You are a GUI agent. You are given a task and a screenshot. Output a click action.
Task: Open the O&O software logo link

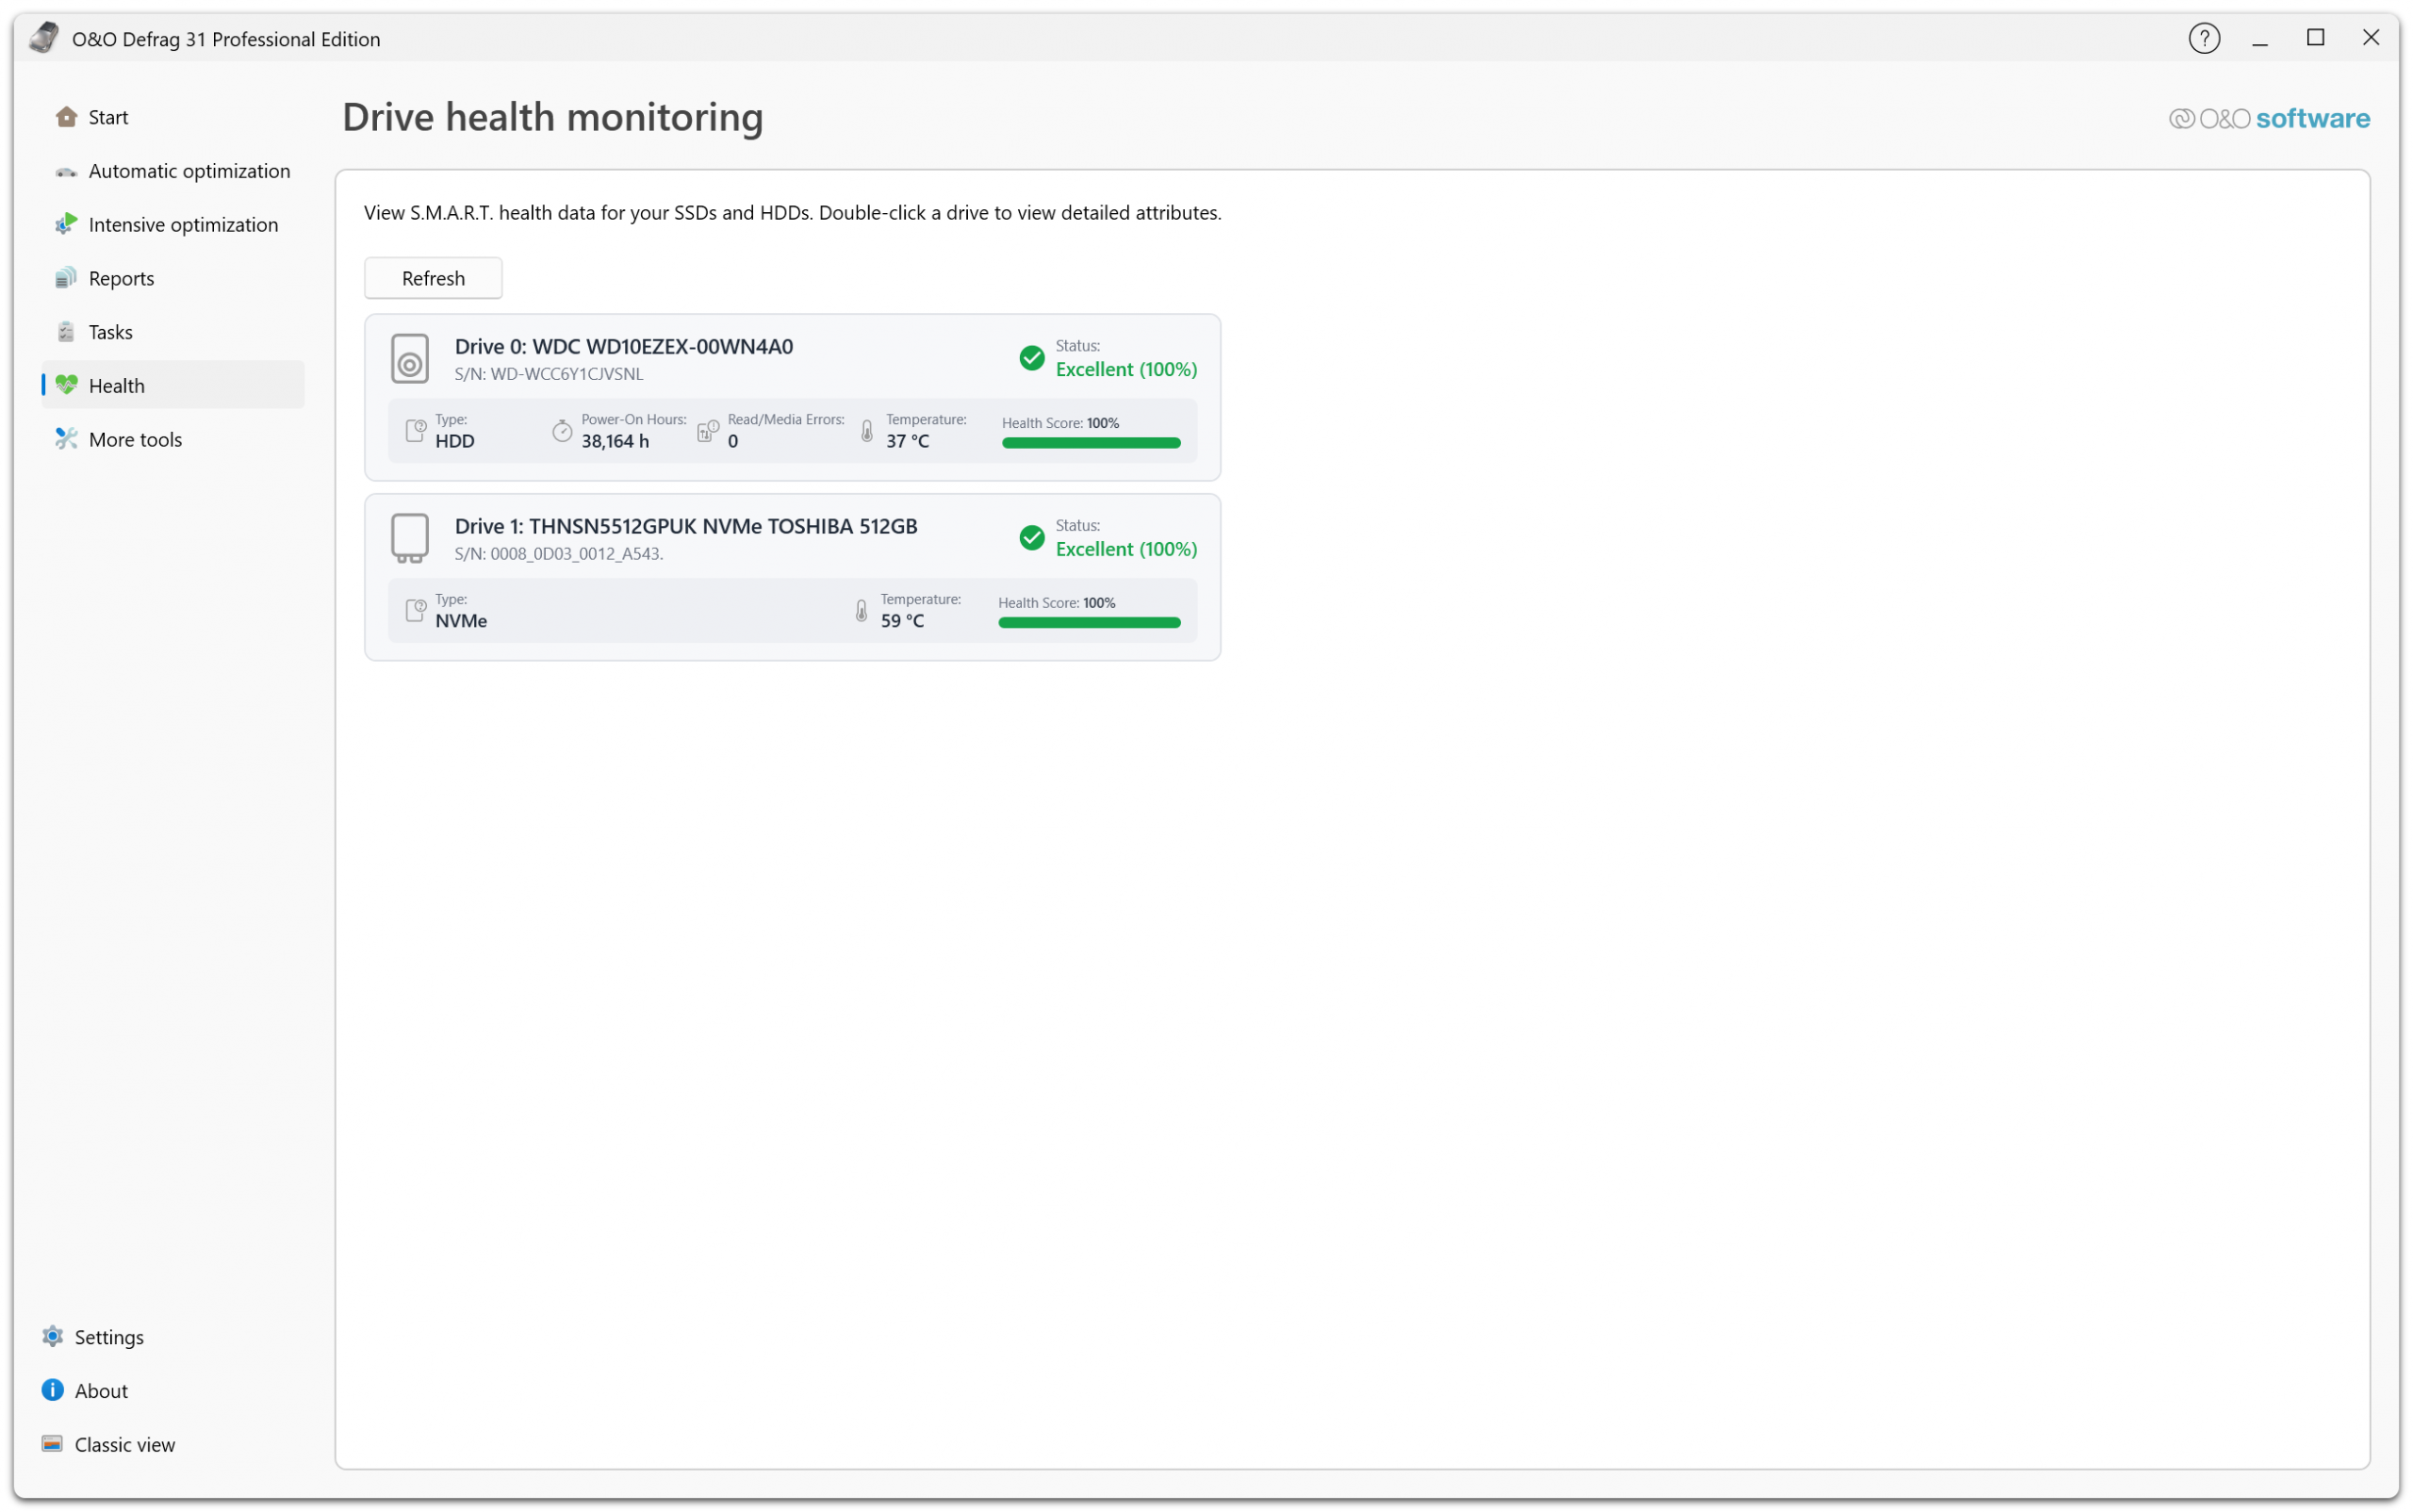(x=2269, y=118)
